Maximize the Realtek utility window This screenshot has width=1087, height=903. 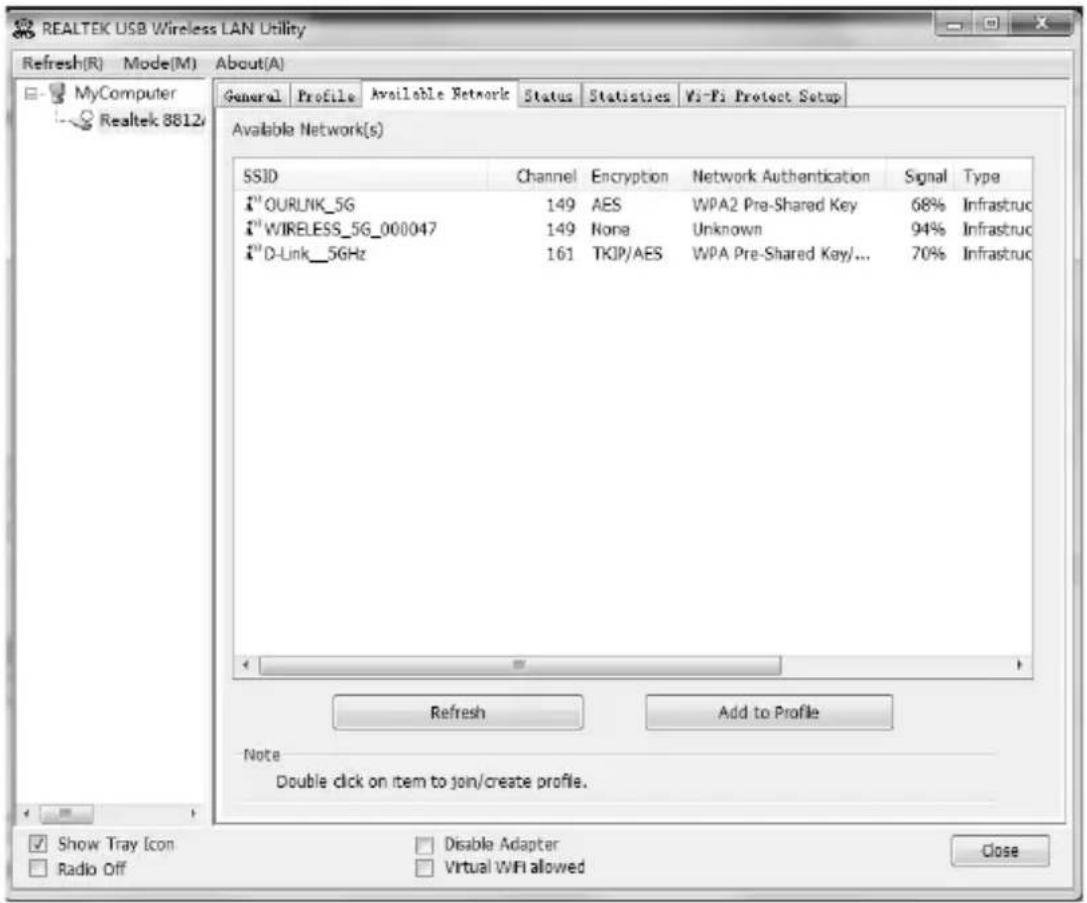[x=991, y=24]
